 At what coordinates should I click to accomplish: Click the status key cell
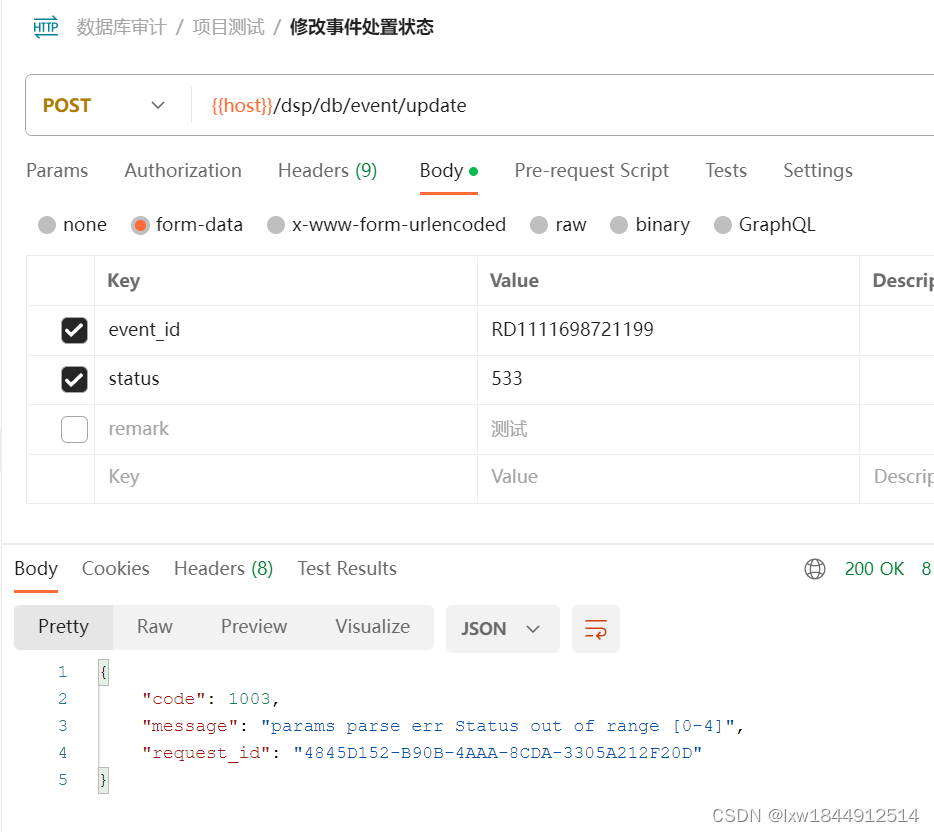coord(286,380)
